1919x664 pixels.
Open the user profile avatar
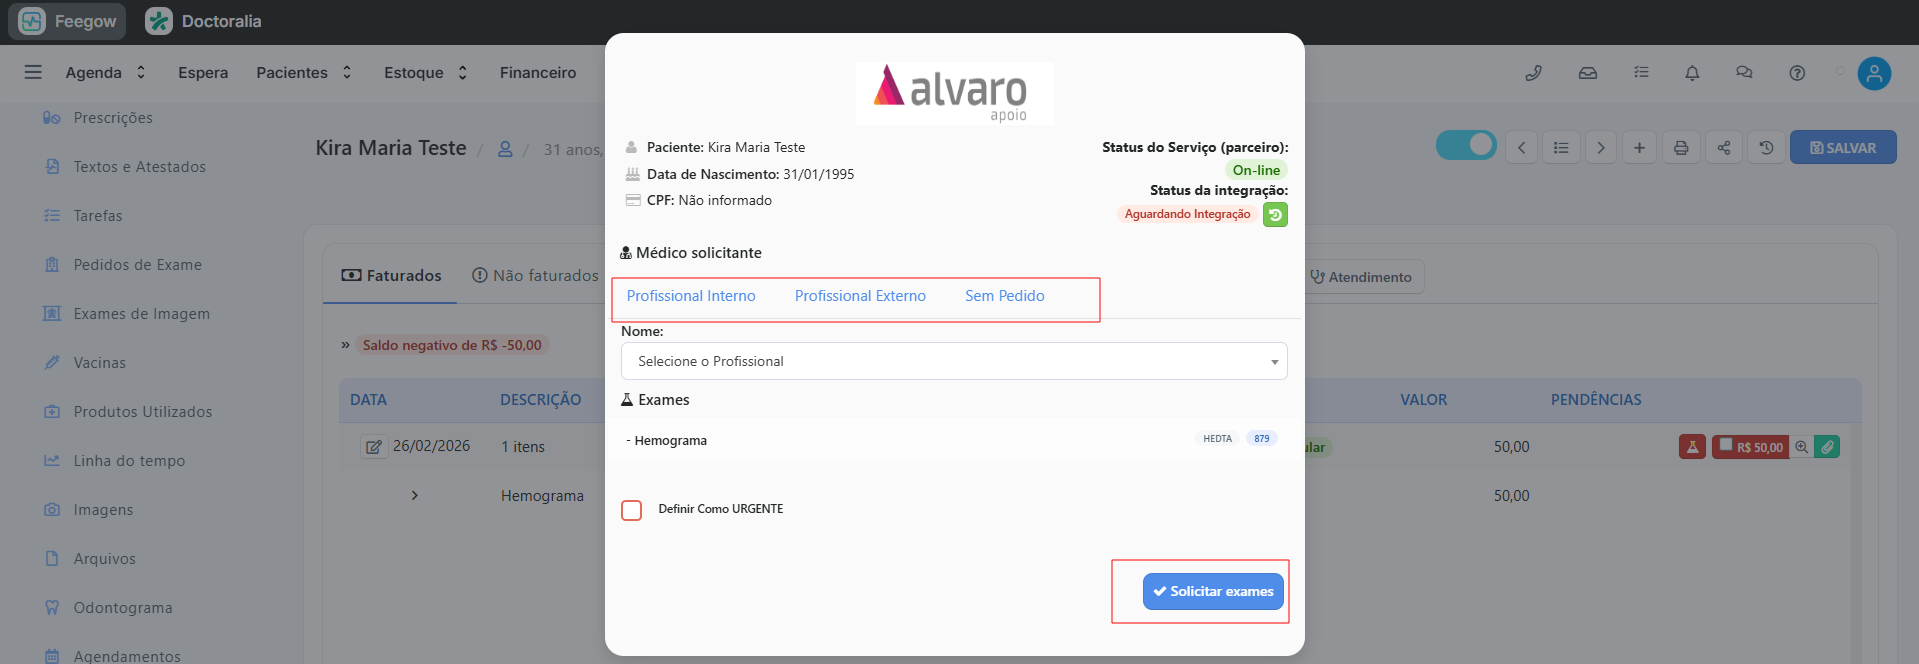(1874, 73)
